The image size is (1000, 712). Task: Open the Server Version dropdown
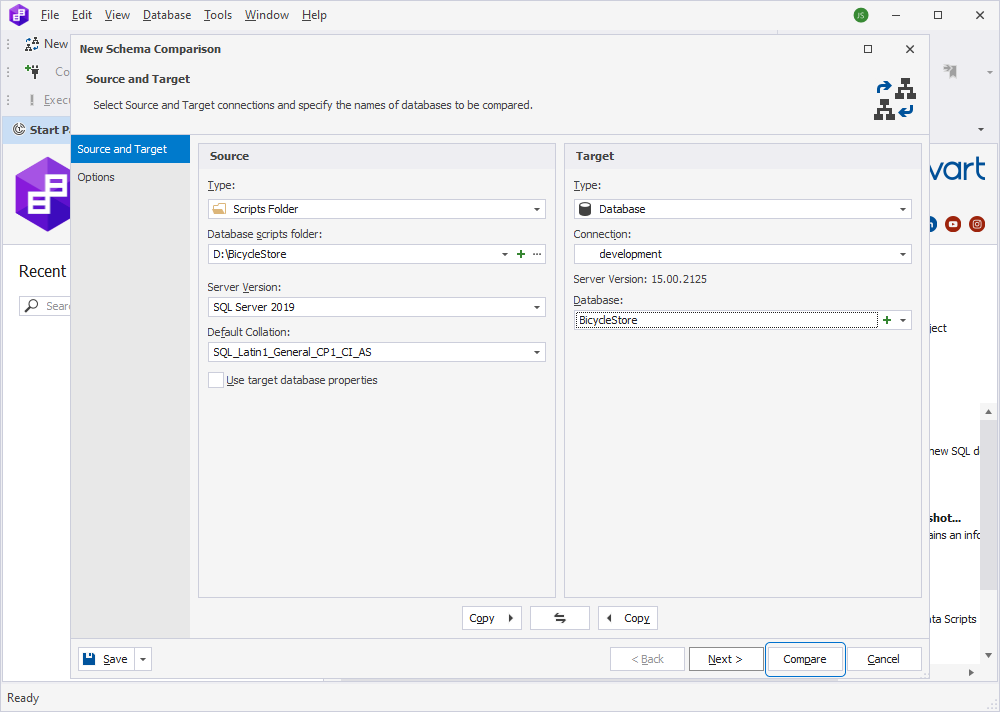(536, 308)
